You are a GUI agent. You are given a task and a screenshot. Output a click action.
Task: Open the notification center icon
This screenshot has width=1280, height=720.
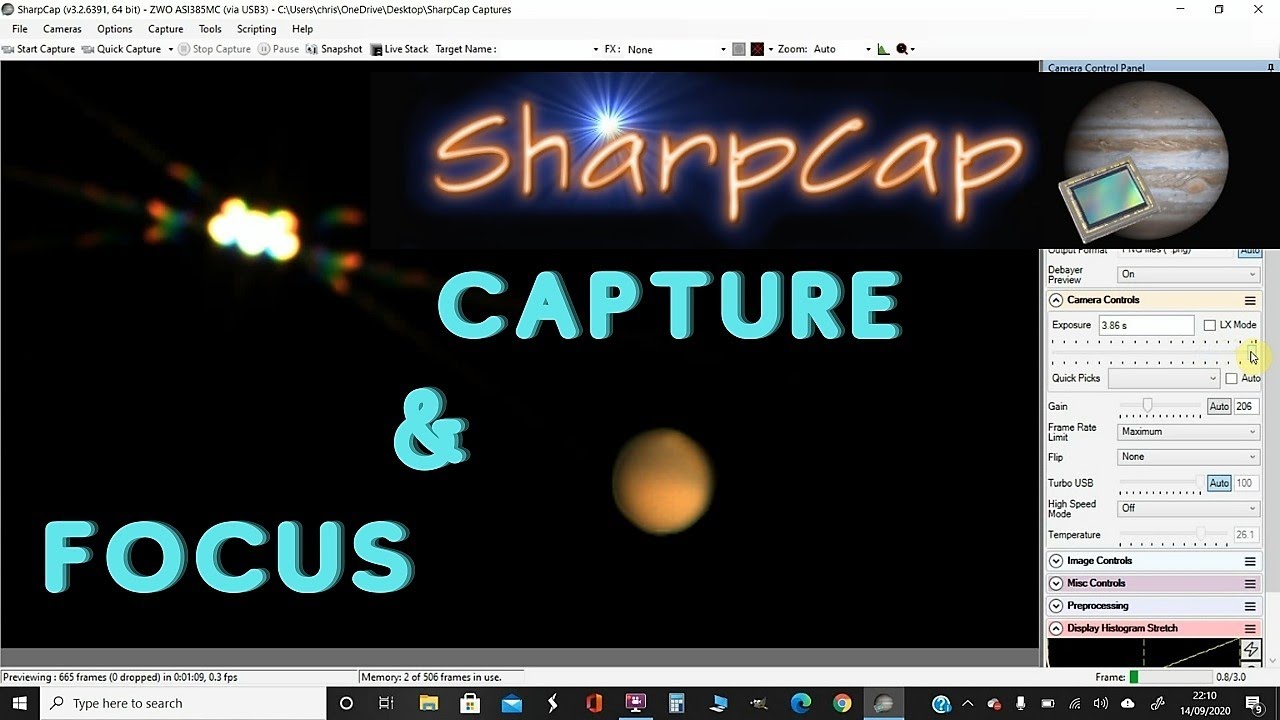[x=1253, y=703]
